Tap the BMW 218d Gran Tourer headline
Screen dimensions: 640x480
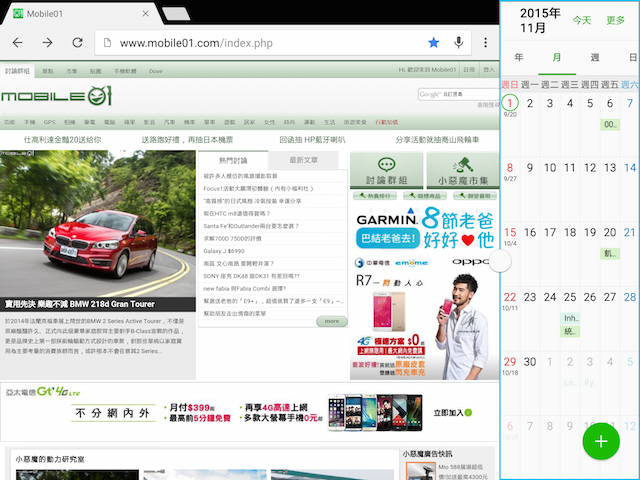click(x=80, y=304)
